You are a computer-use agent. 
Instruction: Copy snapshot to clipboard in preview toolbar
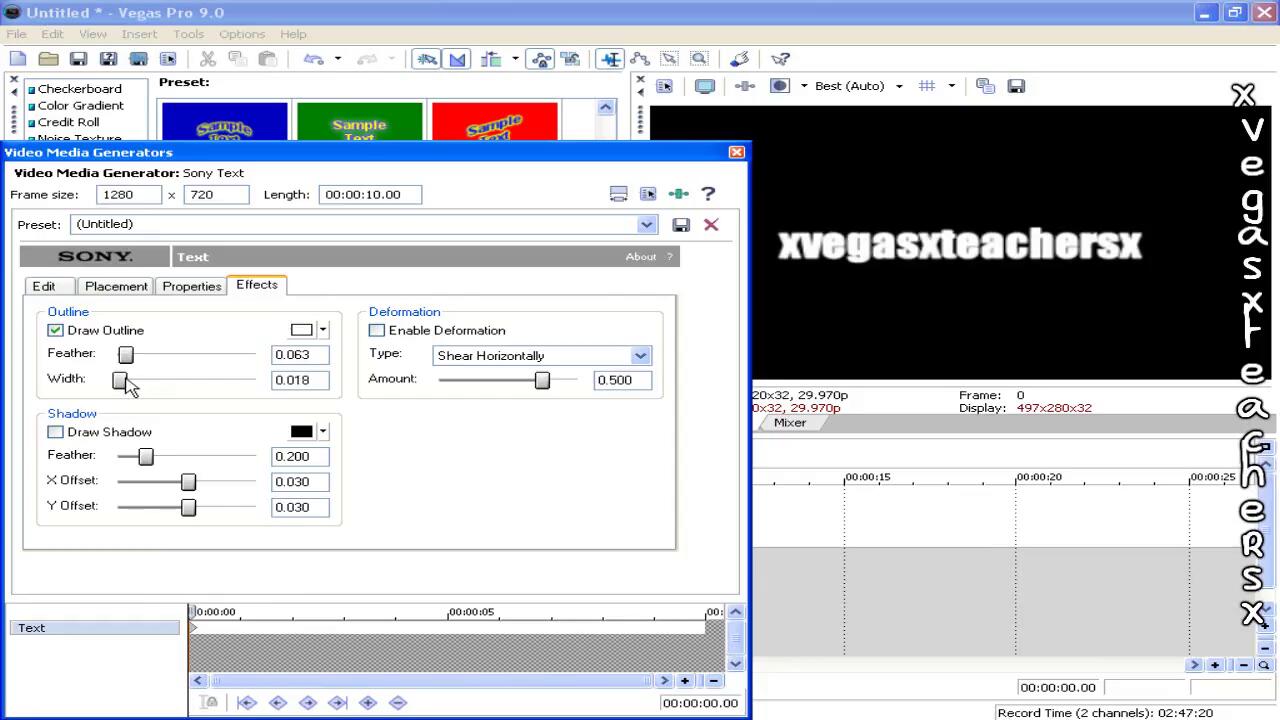point(984,86)
